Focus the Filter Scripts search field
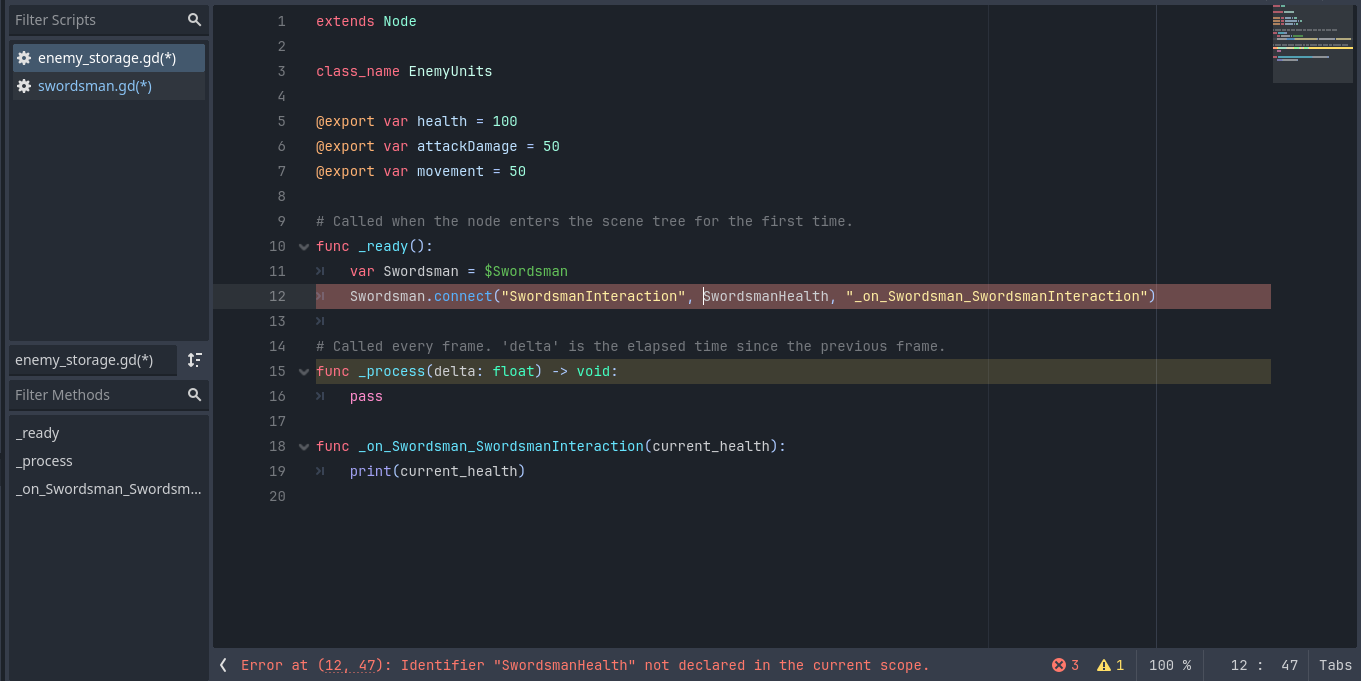The height and width of the screenshot is (681, 1361). pyautogui.click(x=95, y=20)
